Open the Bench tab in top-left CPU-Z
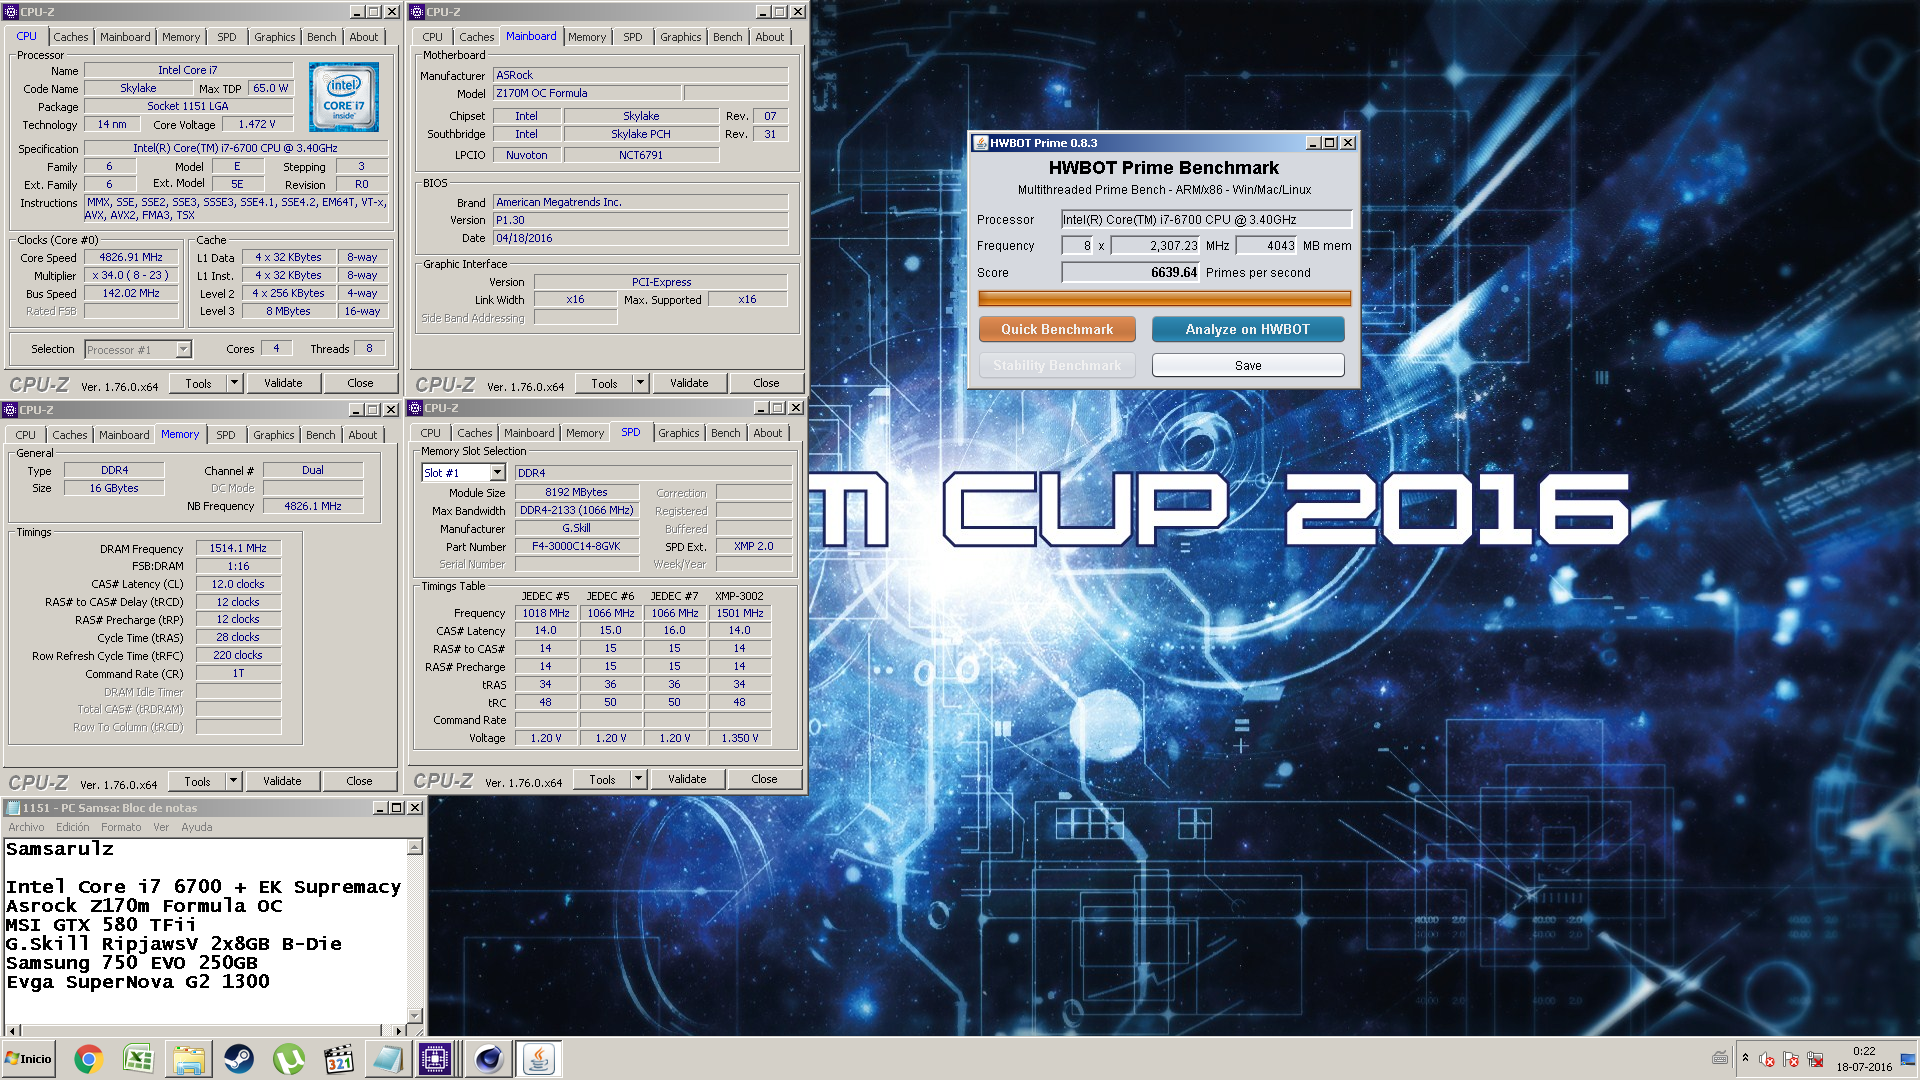 tap(321, 37)
